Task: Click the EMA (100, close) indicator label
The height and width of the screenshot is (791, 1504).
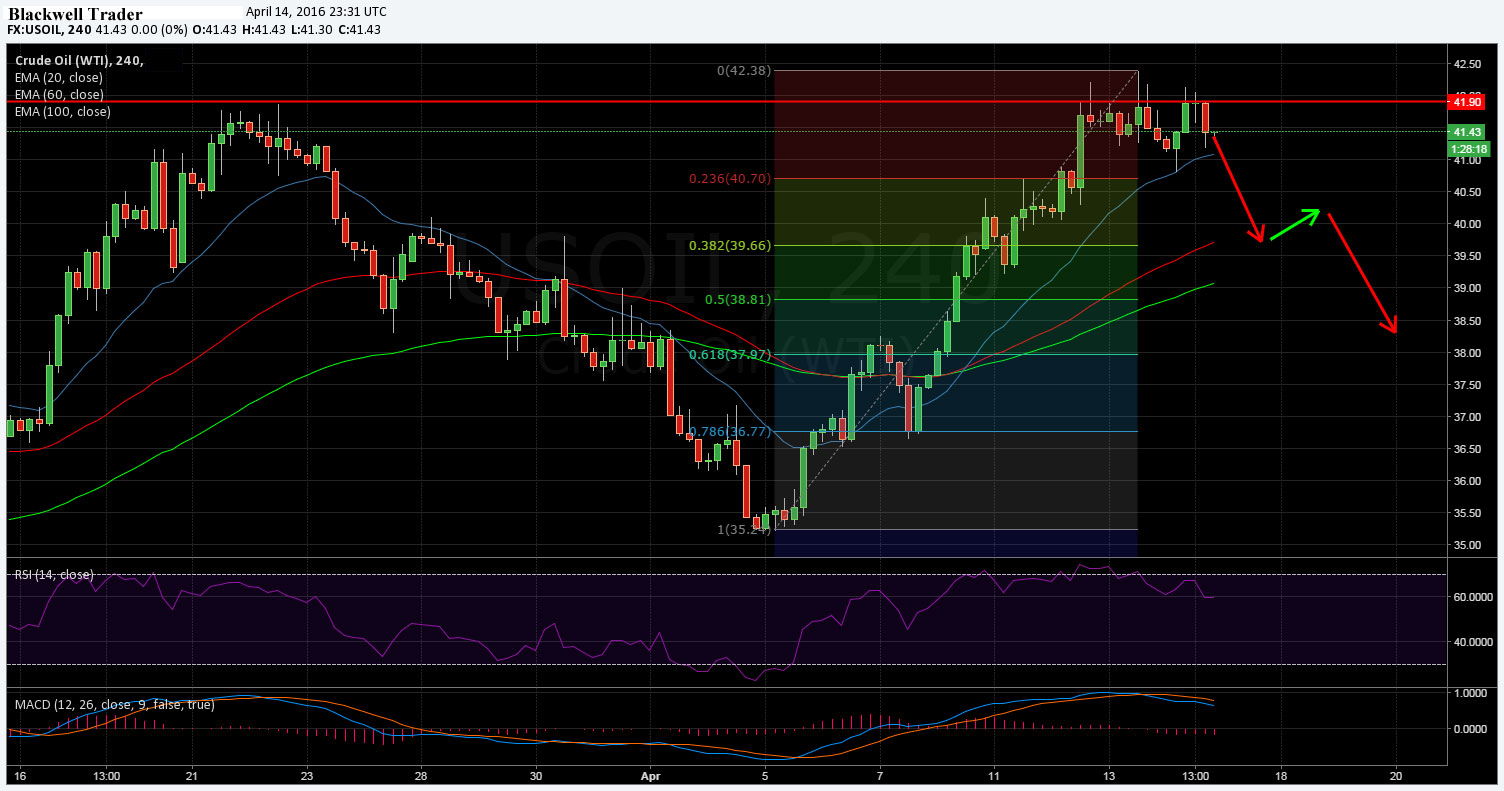Action: point(62,112)
